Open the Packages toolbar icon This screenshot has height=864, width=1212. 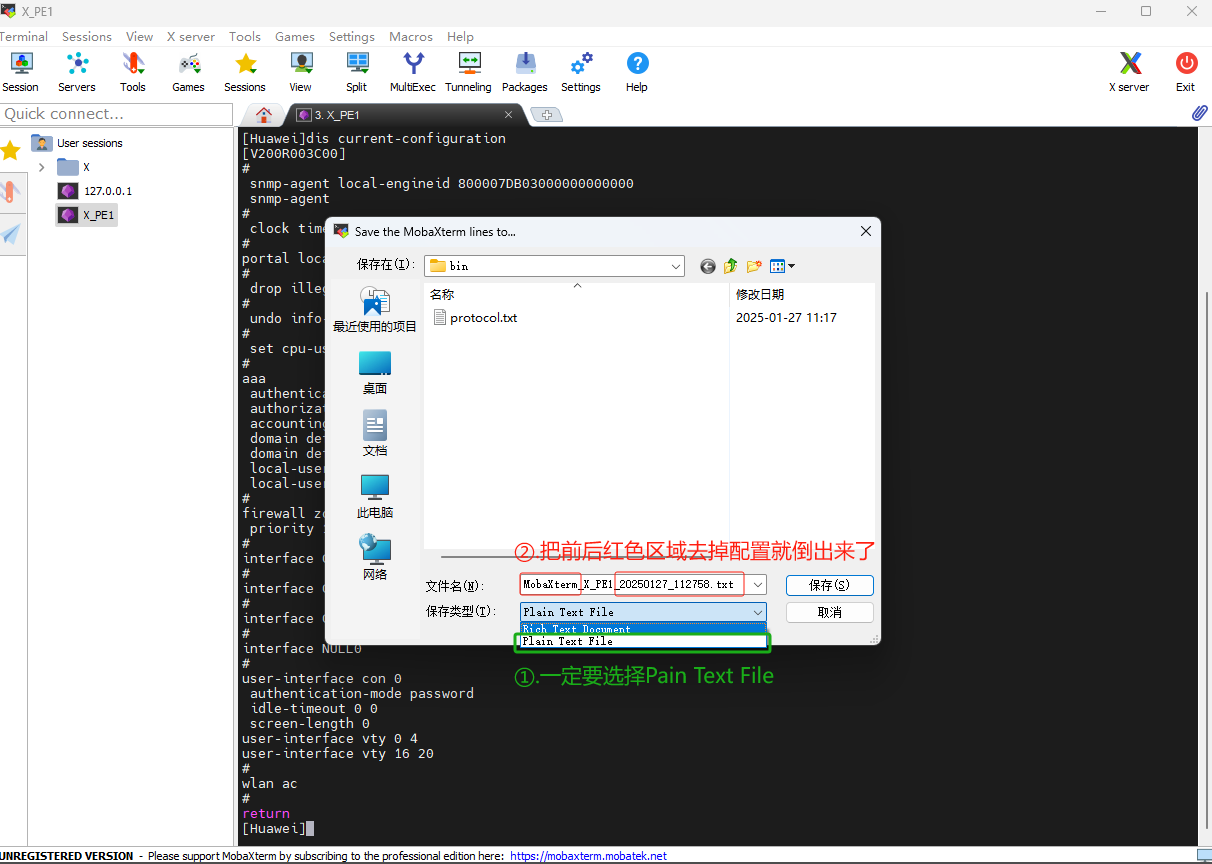coord(525,73)
